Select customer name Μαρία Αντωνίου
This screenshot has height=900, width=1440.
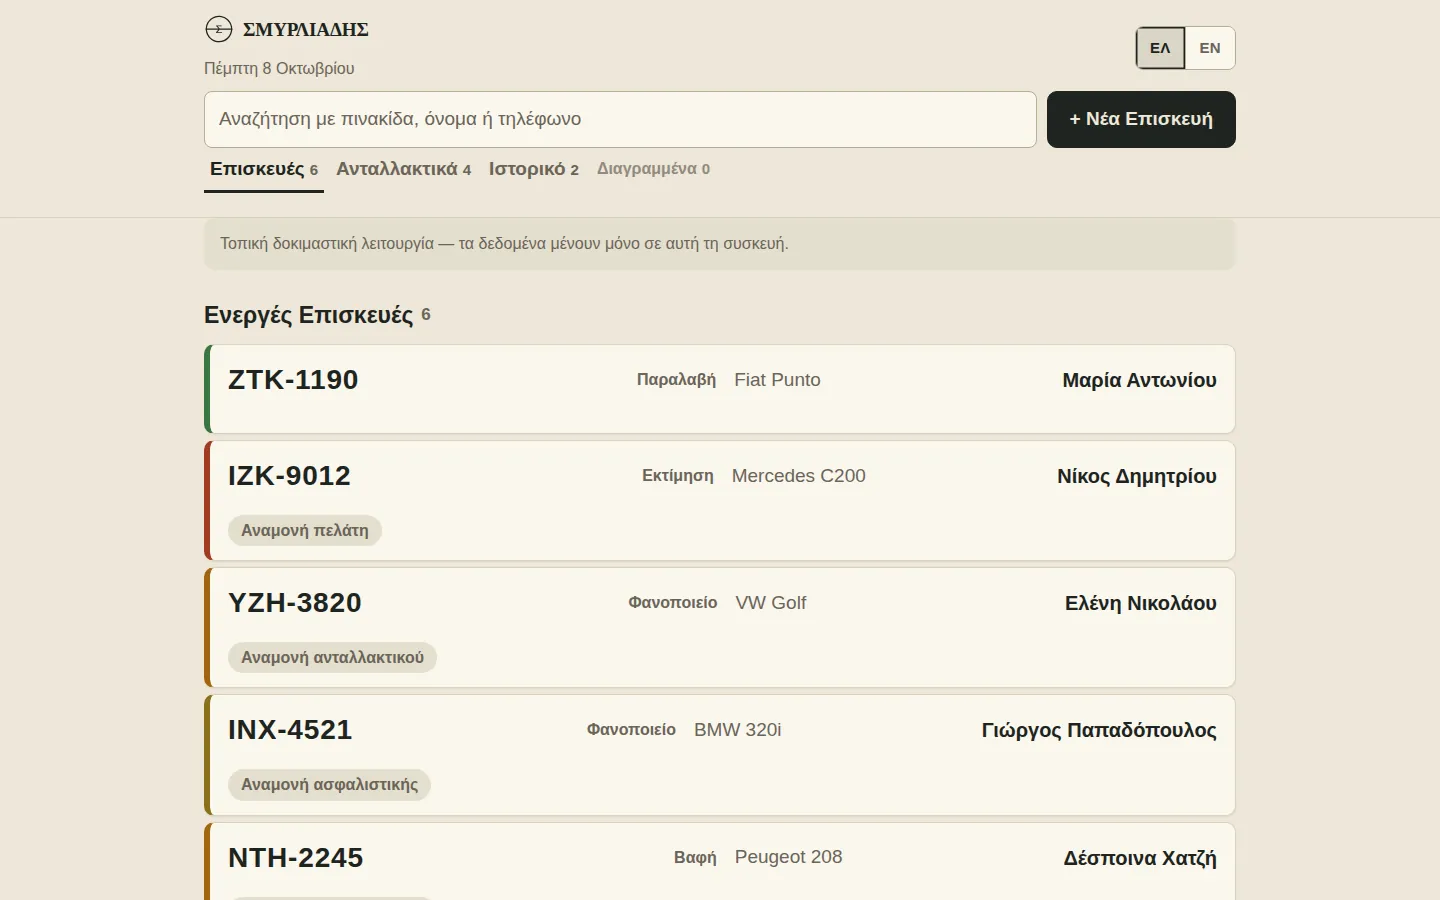1139,380
